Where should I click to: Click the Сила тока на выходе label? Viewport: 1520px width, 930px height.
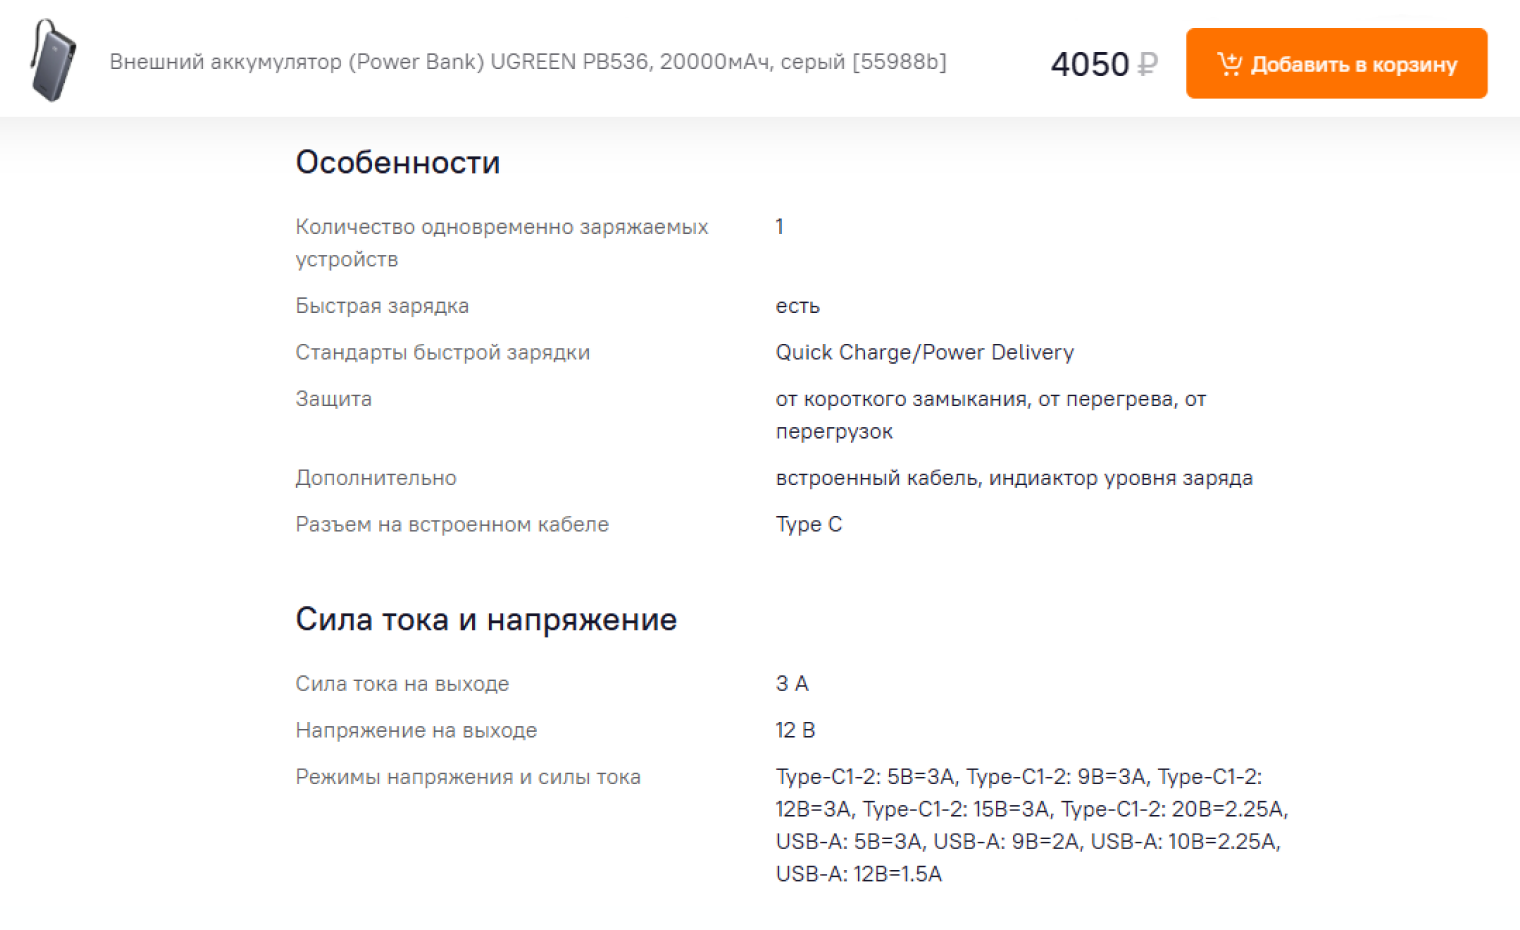402,684
